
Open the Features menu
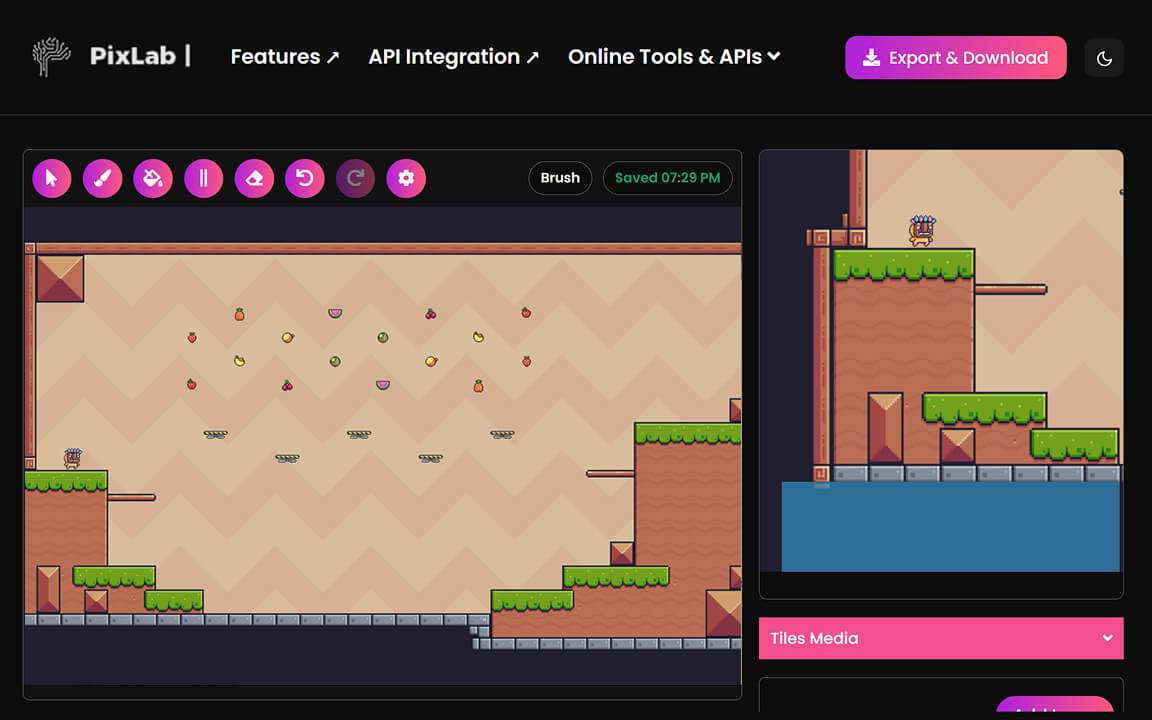click(284, 57)
